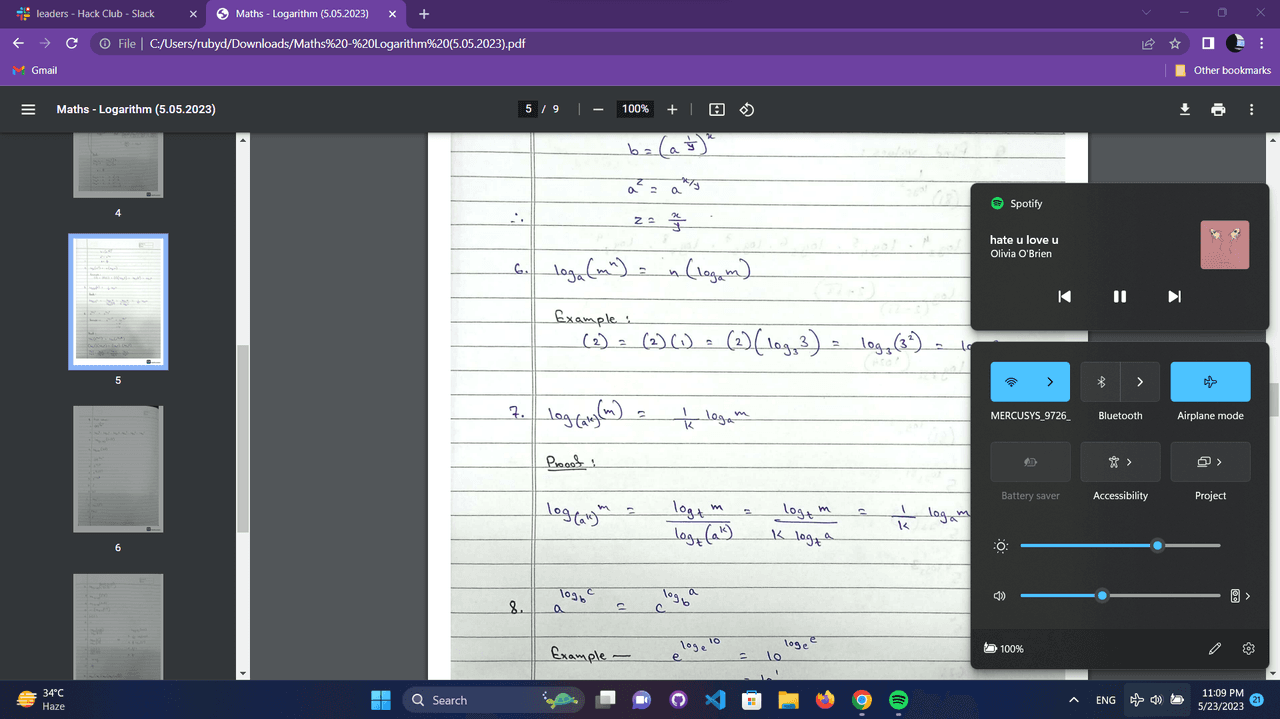The height and width of the screenshot is (719, 1280).
Task: Click the volume slider
Action: pyautogui.click(x=1102, y=595)
